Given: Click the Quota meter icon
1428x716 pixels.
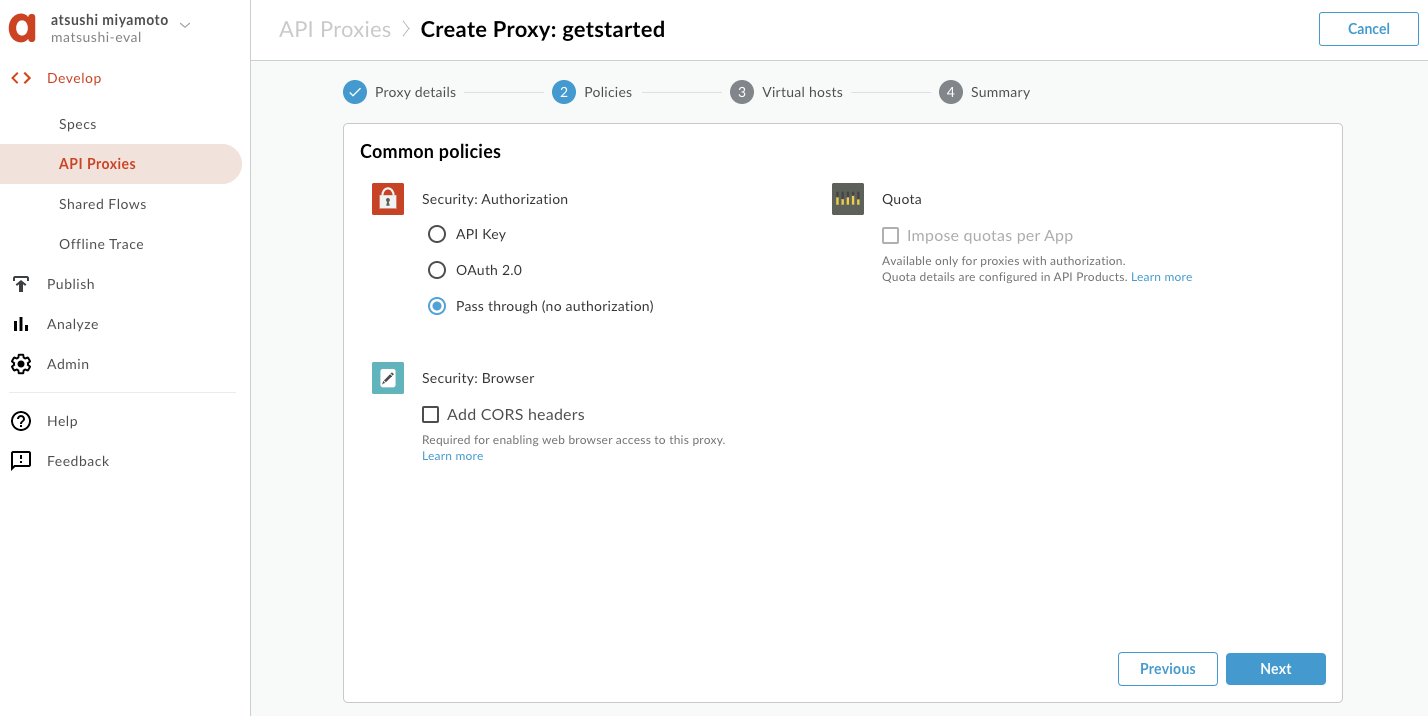Looking at the screenshot, I should click(x=848, y=199).
